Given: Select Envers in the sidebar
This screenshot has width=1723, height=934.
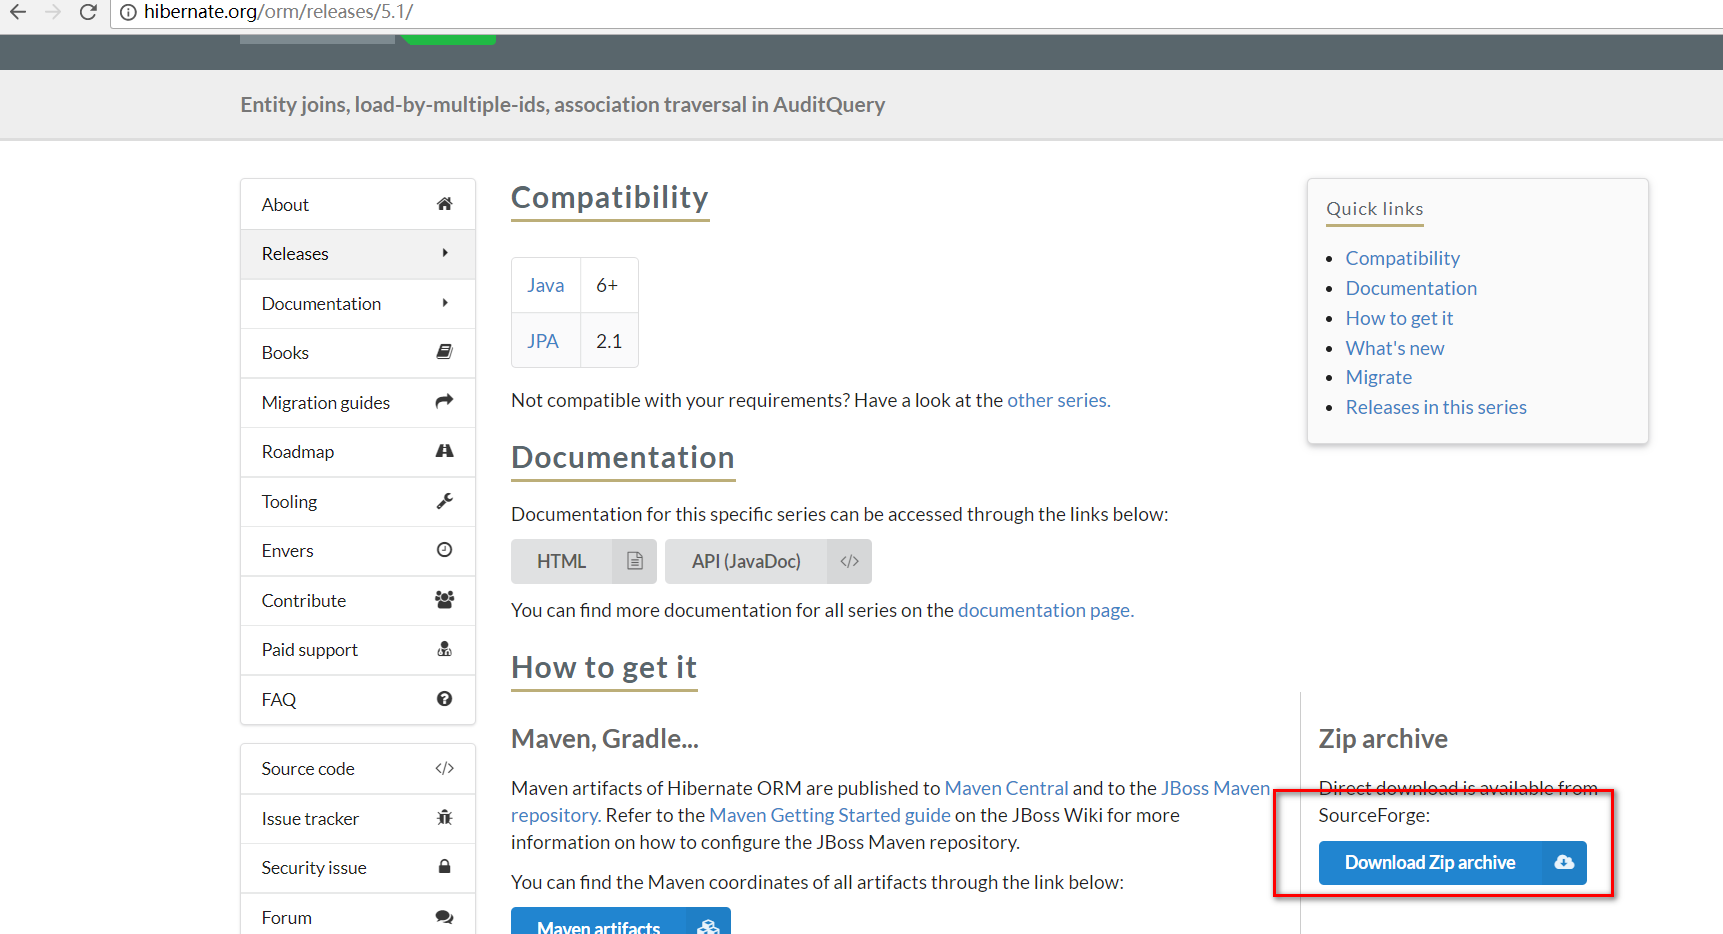Looking at the screenshot, I should pyautogui.click(x=358, y=551).
